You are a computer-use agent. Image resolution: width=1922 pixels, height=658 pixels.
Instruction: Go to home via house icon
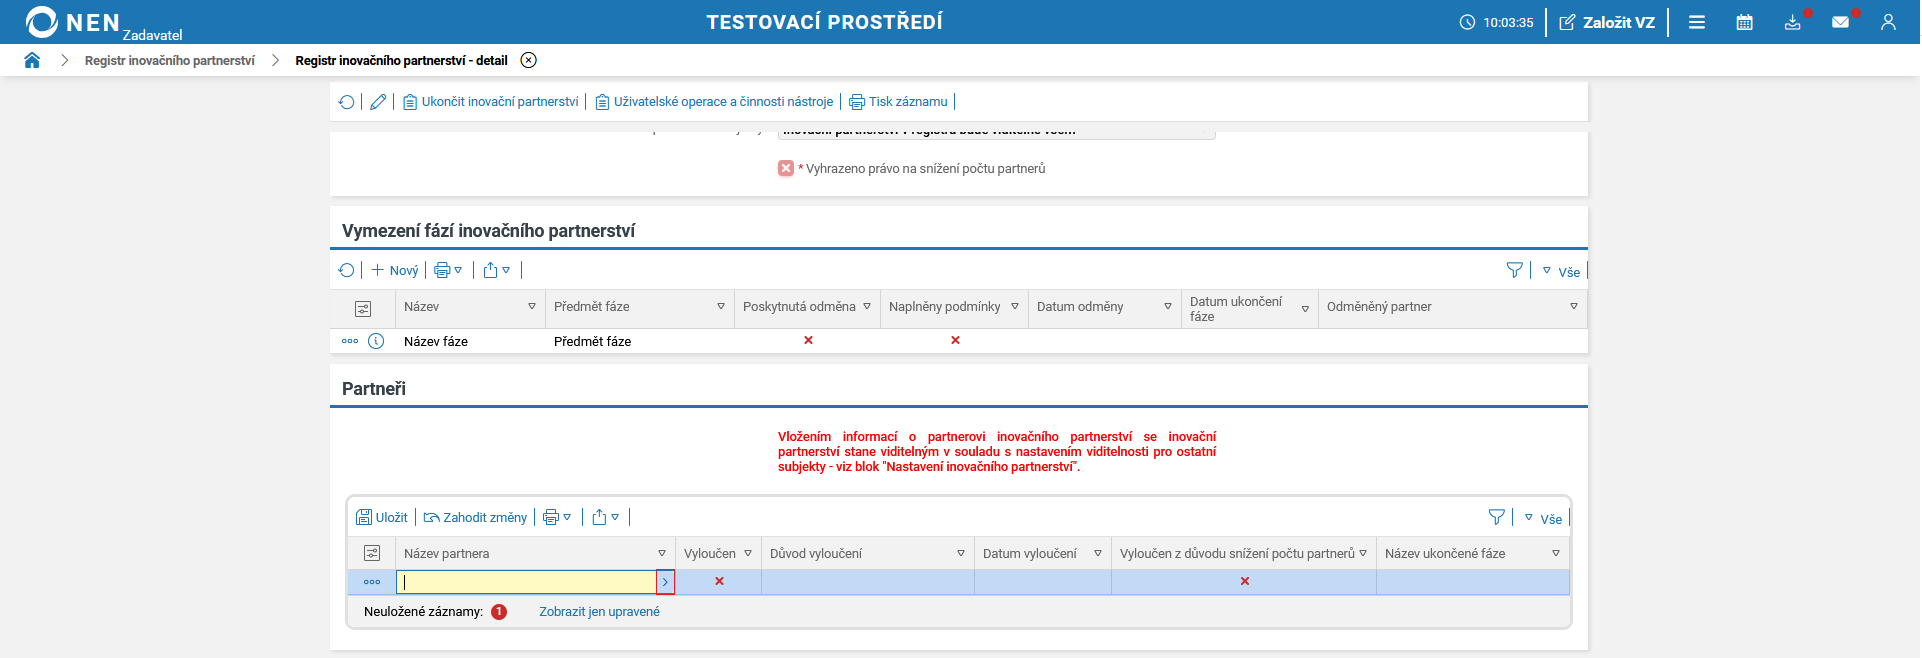32,60
